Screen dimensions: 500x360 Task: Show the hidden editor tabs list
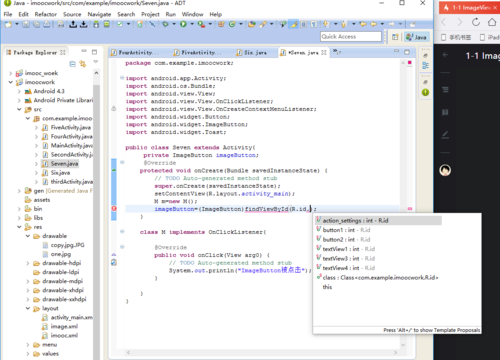[x=337, y=52]
